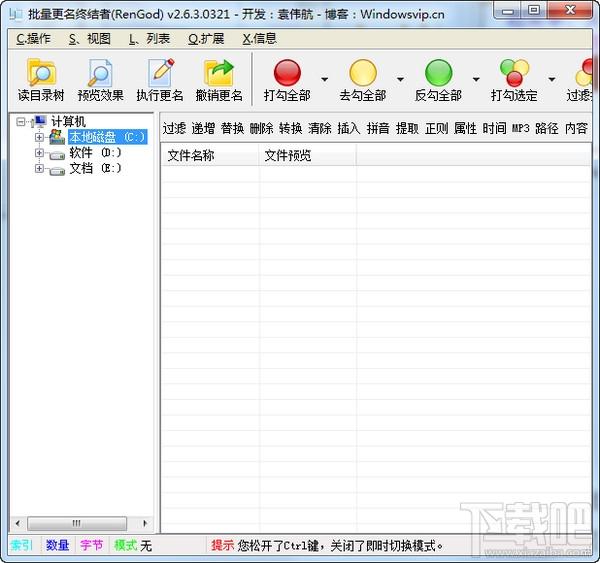Switch to the 正则 tab
The height and width of the screenshot is (563, 600).
click(437, 128)
